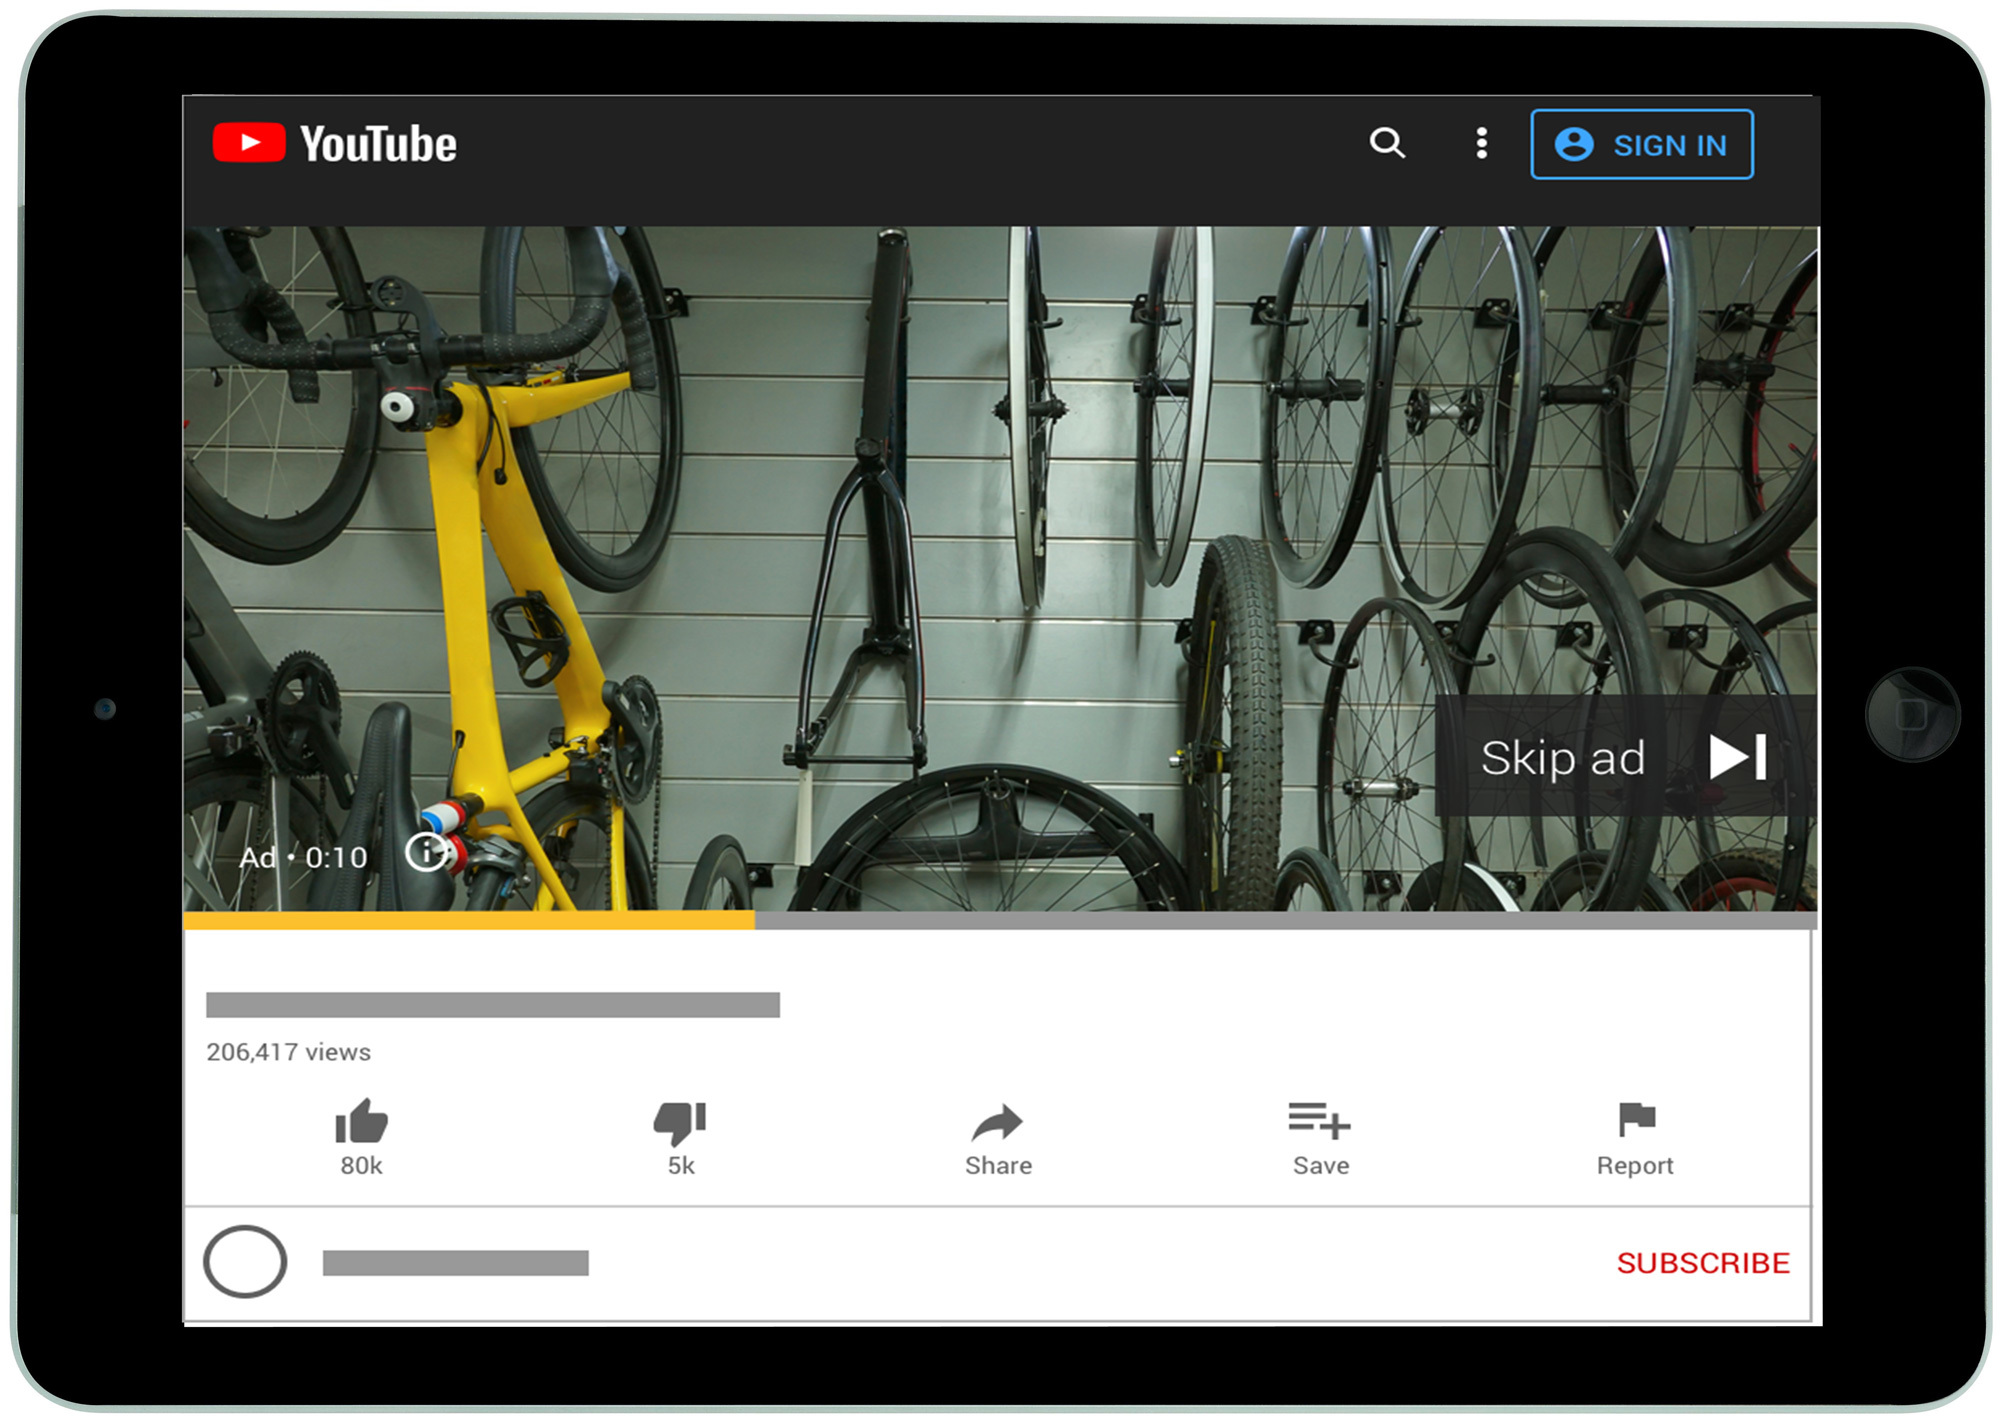
Task: Open the ad info circle icon
Action: click(x=427, y=852)
